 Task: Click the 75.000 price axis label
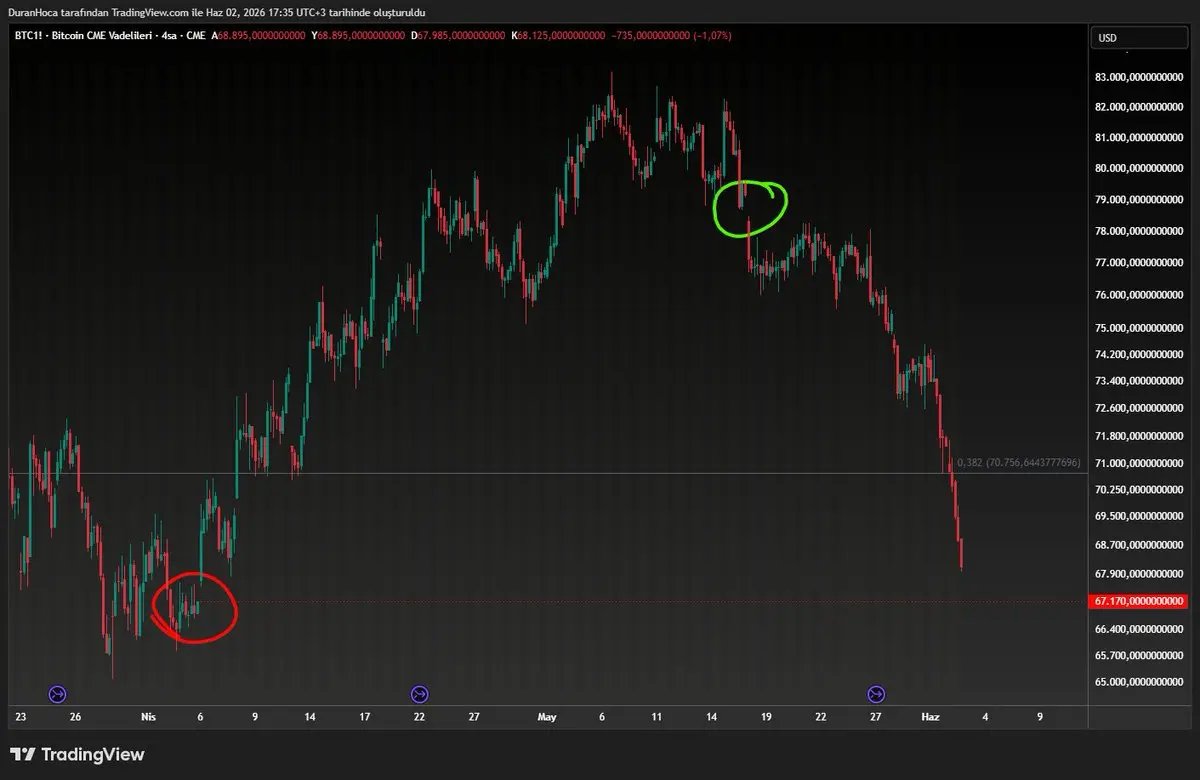click(1140, 328)
